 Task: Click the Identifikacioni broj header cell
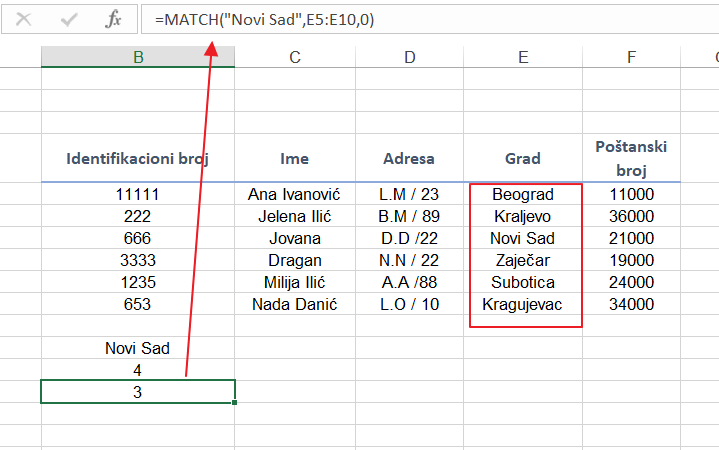(138, 158)
